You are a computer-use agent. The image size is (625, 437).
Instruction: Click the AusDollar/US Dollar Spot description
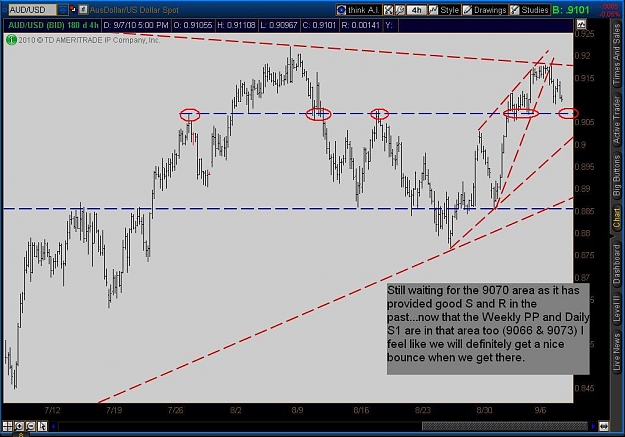134,10
